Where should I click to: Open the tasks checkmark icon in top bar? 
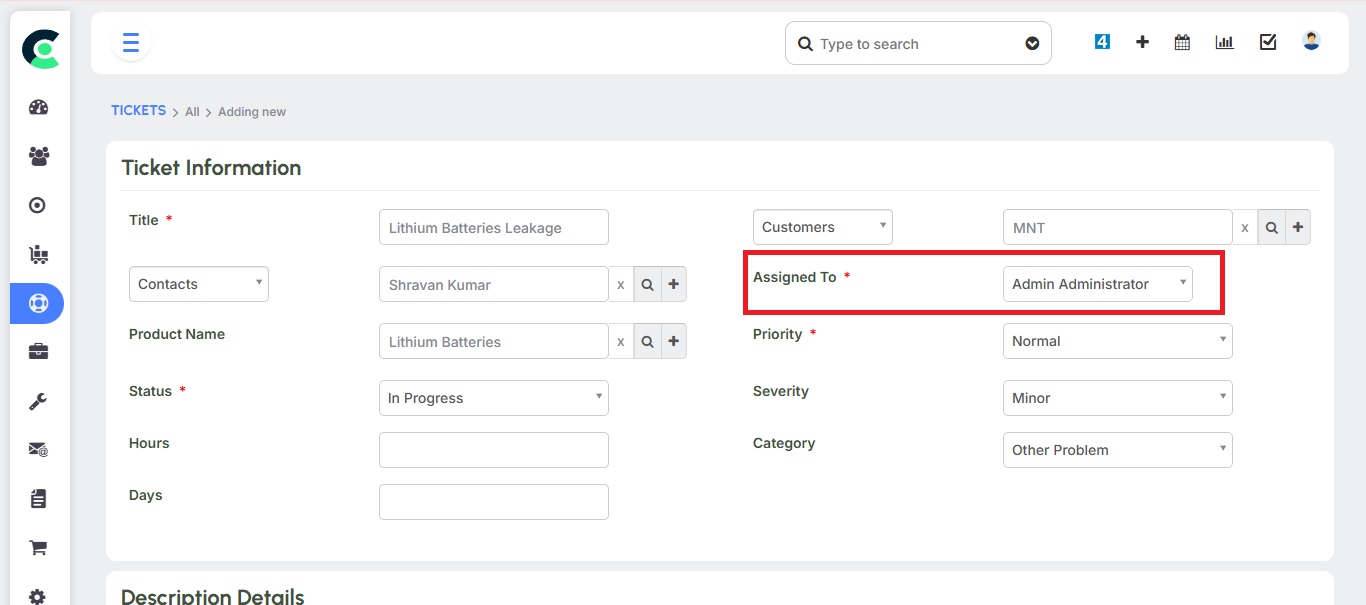[1268, 42]
